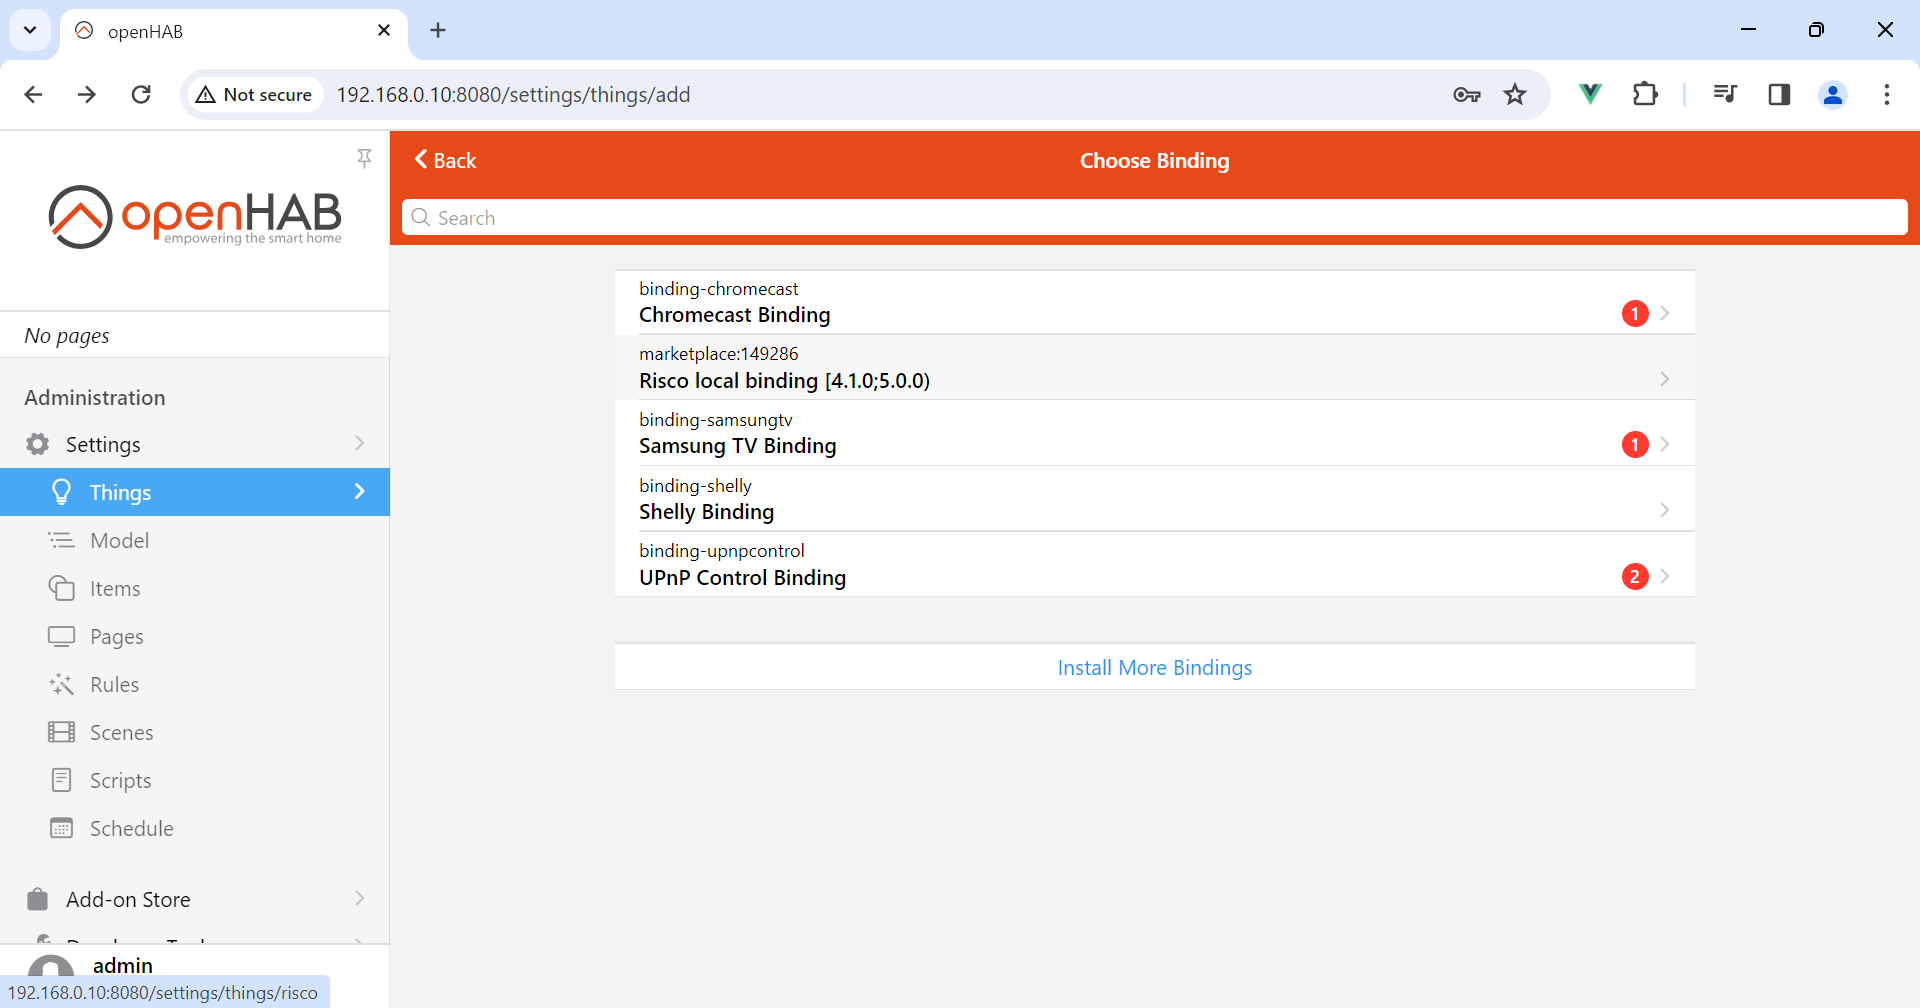This screenshot has width=1920, height=1008.
Task: Expand the Add-on Store chevron
Action: [360, 898]
